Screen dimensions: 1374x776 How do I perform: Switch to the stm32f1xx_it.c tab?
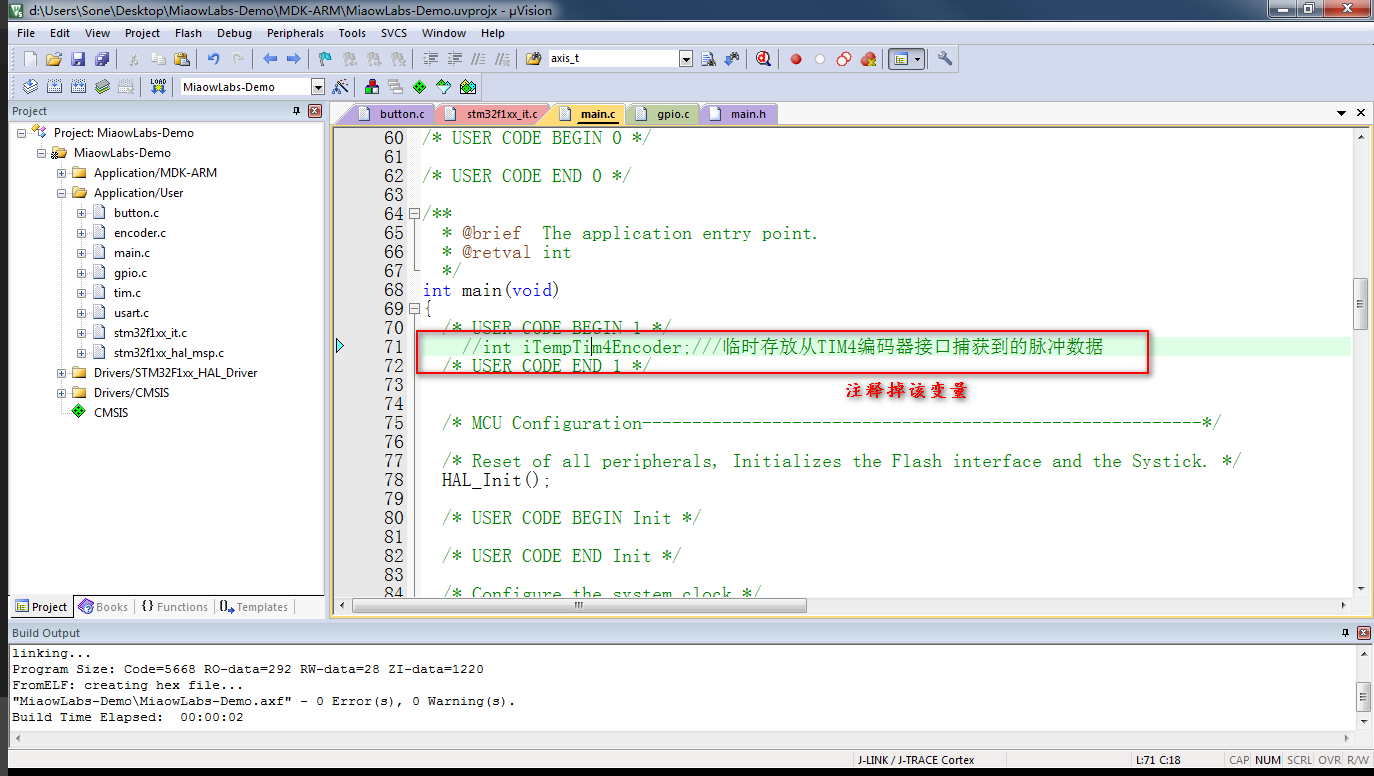coord(493,114)
